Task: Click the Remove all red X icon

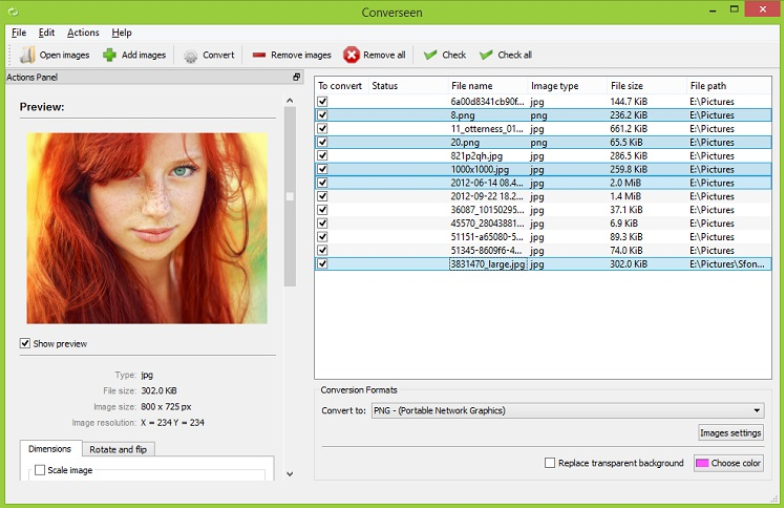Action: coord(351,55)
